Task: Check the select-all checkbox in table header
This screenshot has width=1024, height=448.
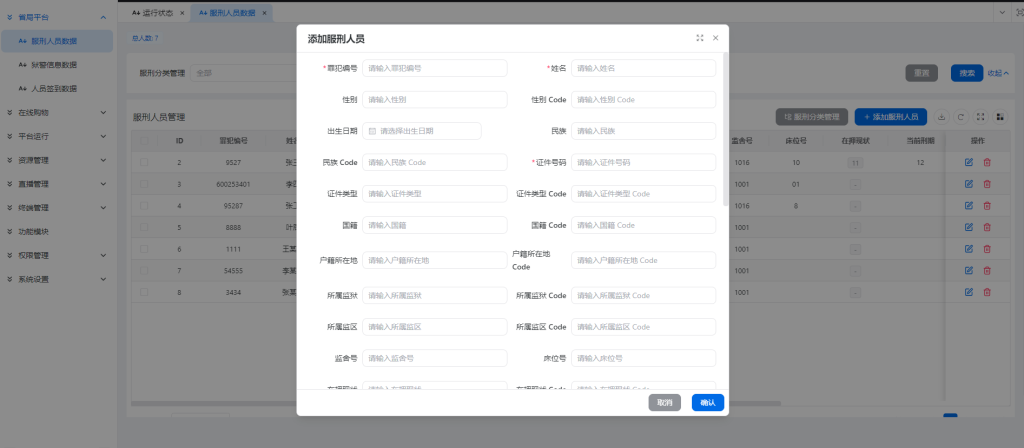Action: coord(144,141)
